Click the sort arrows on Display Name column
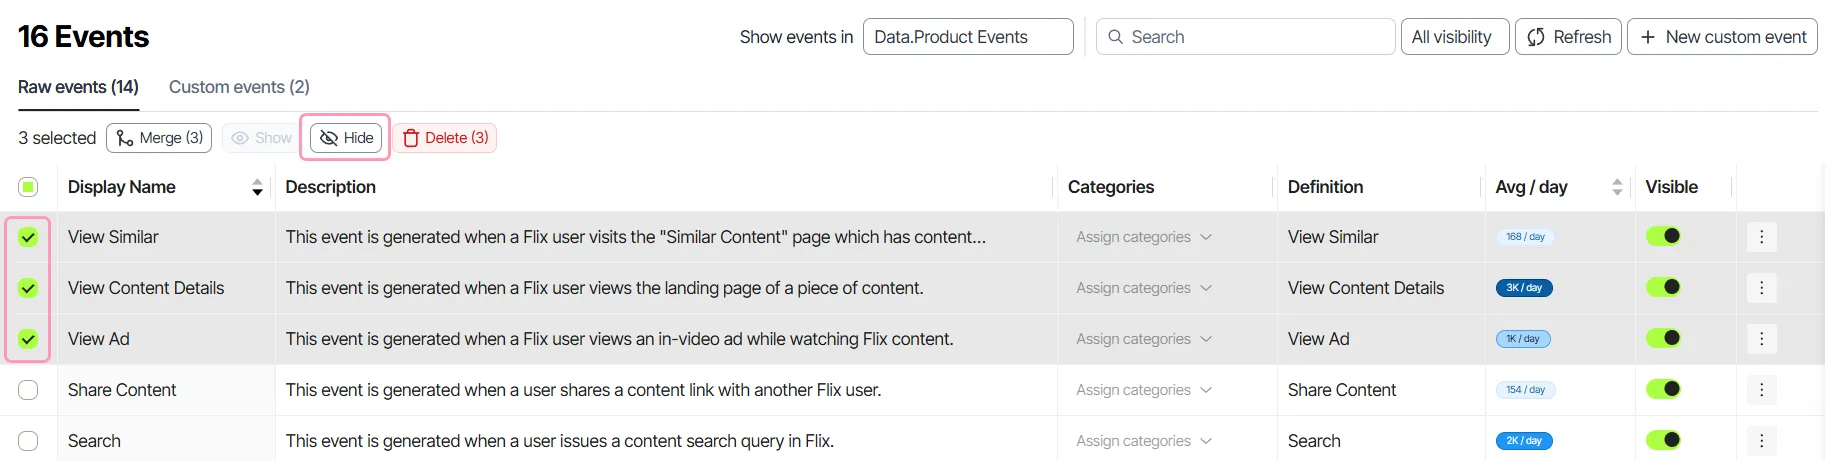Viewport: 1837px width, 461px height. (x=257, y=187)
